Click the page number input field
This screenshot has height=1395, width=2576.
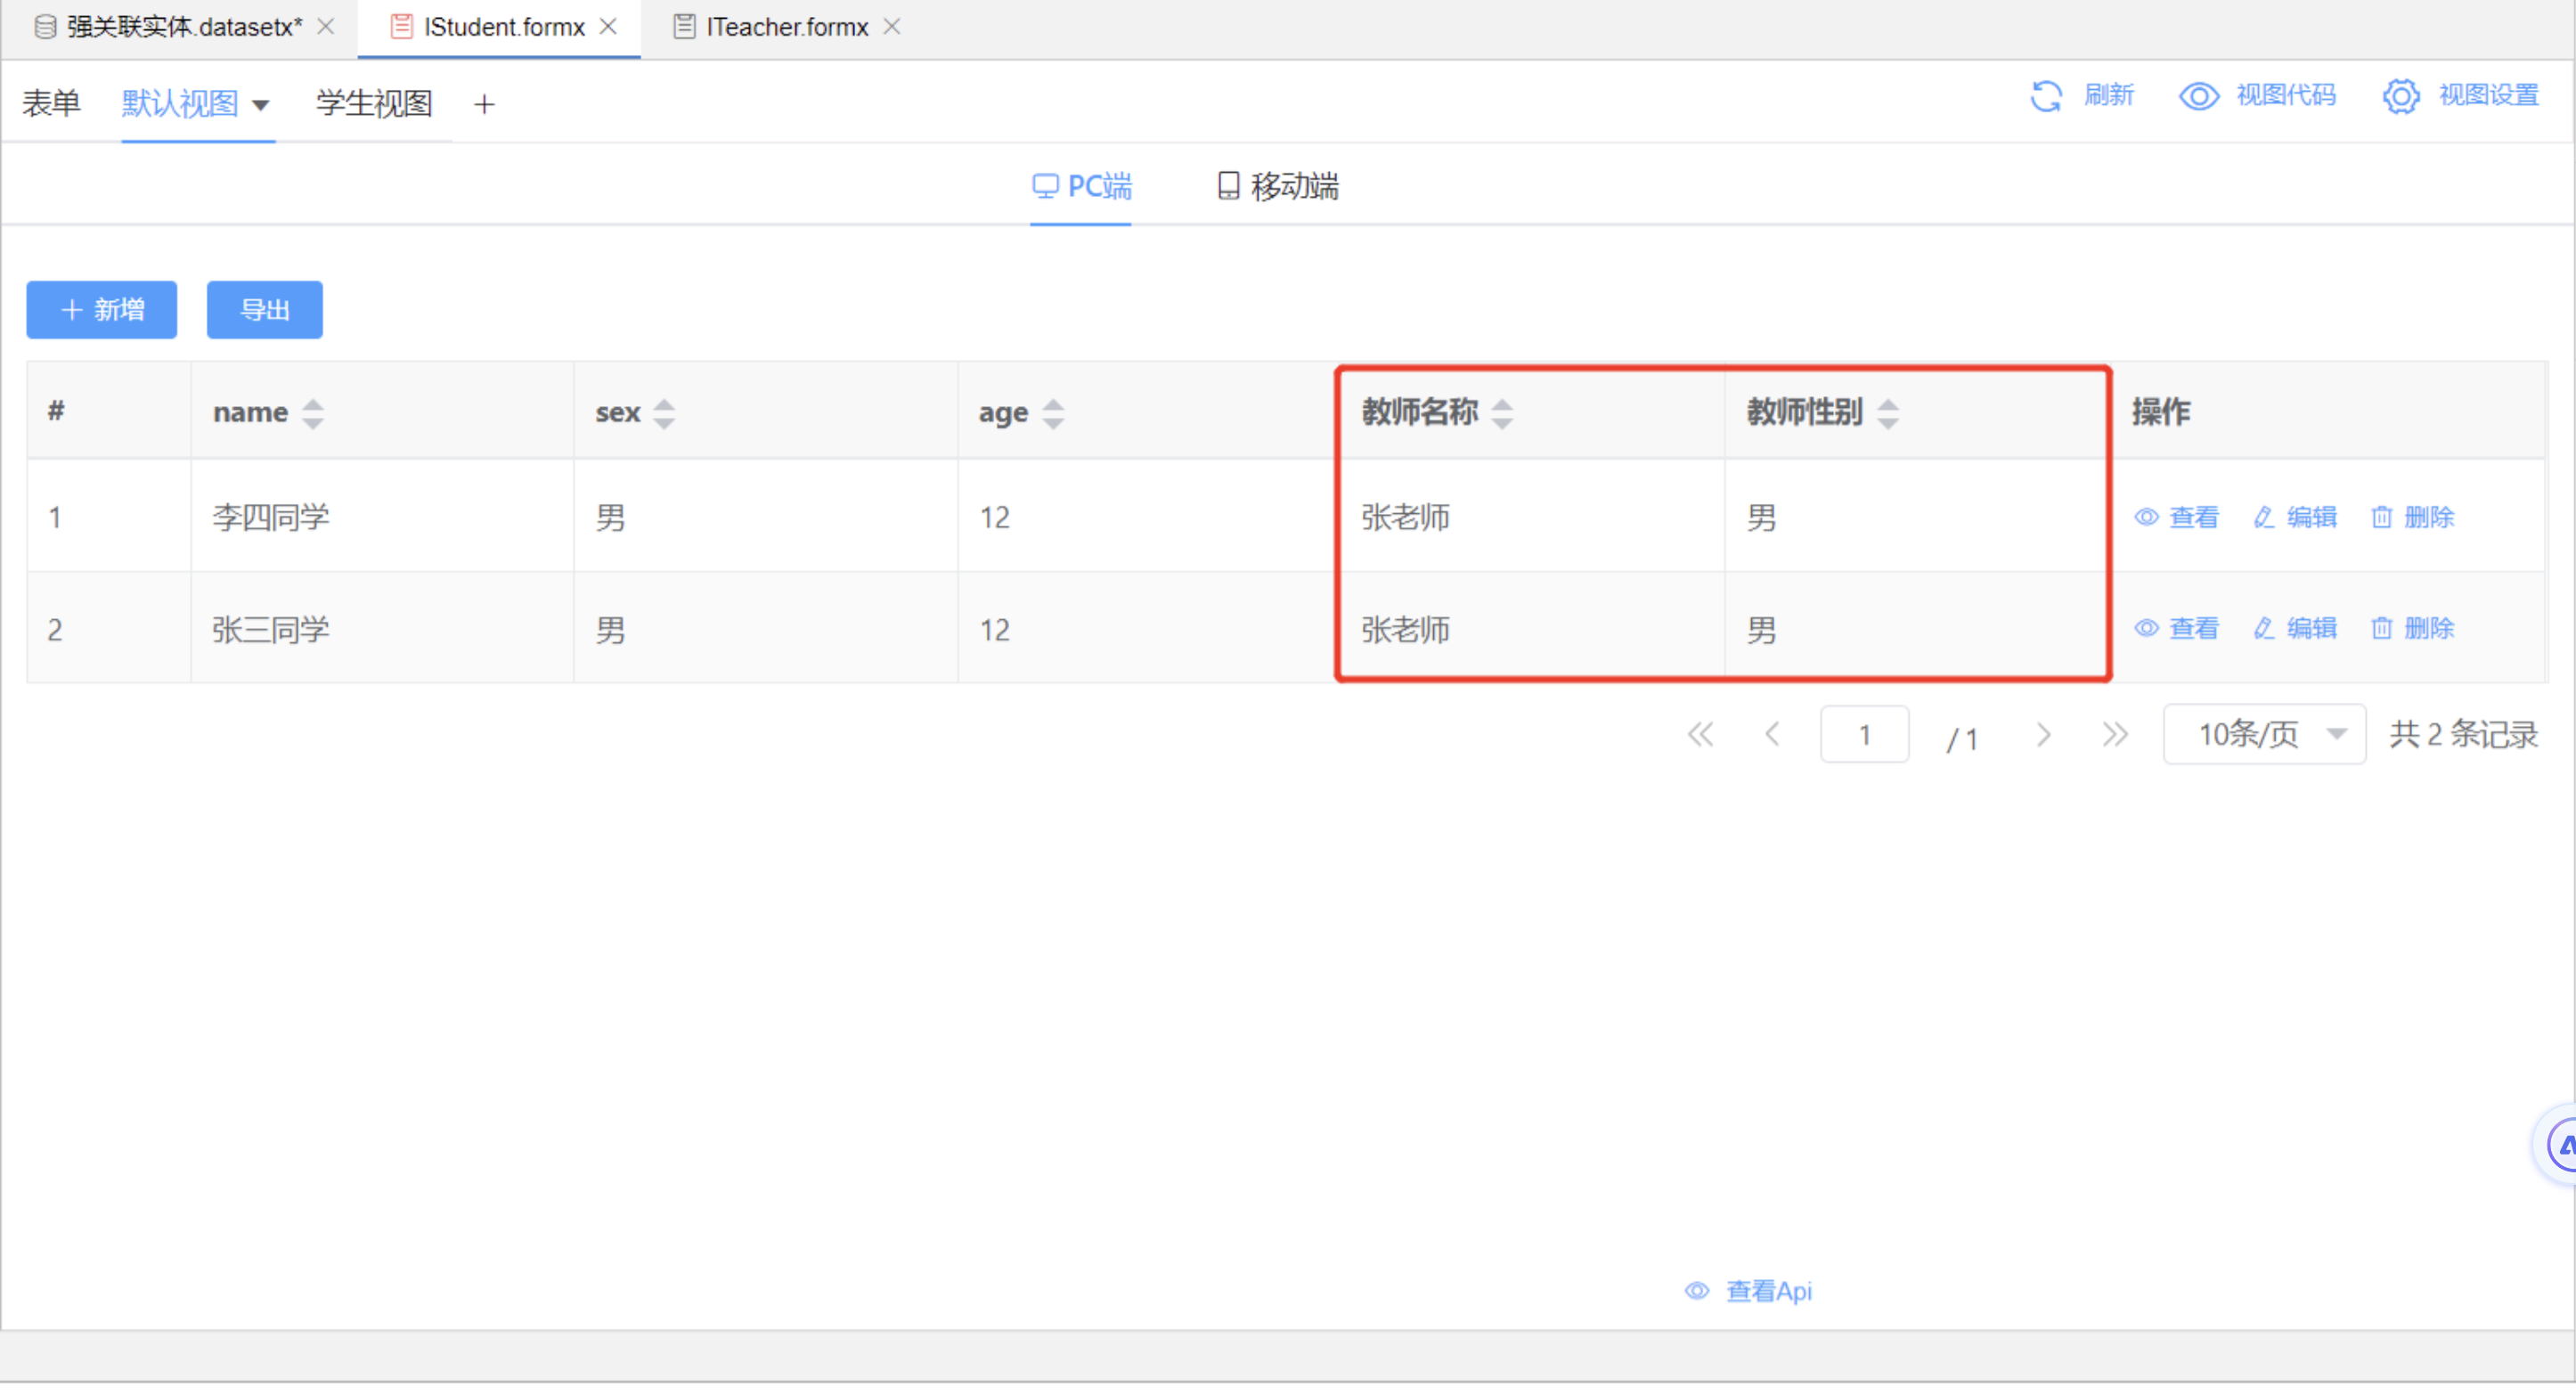pos(1864,736)
